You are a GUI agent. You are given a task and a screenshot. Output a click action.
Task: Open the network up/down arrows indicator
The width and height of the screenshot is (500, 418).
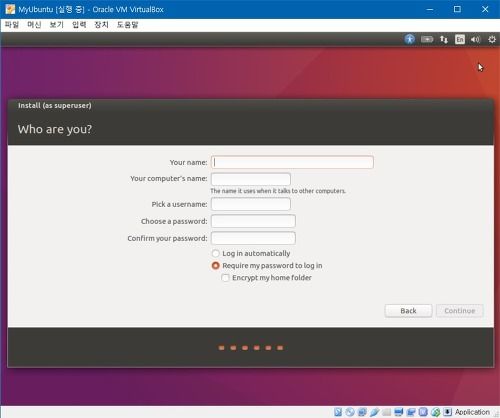coord(444,39)
